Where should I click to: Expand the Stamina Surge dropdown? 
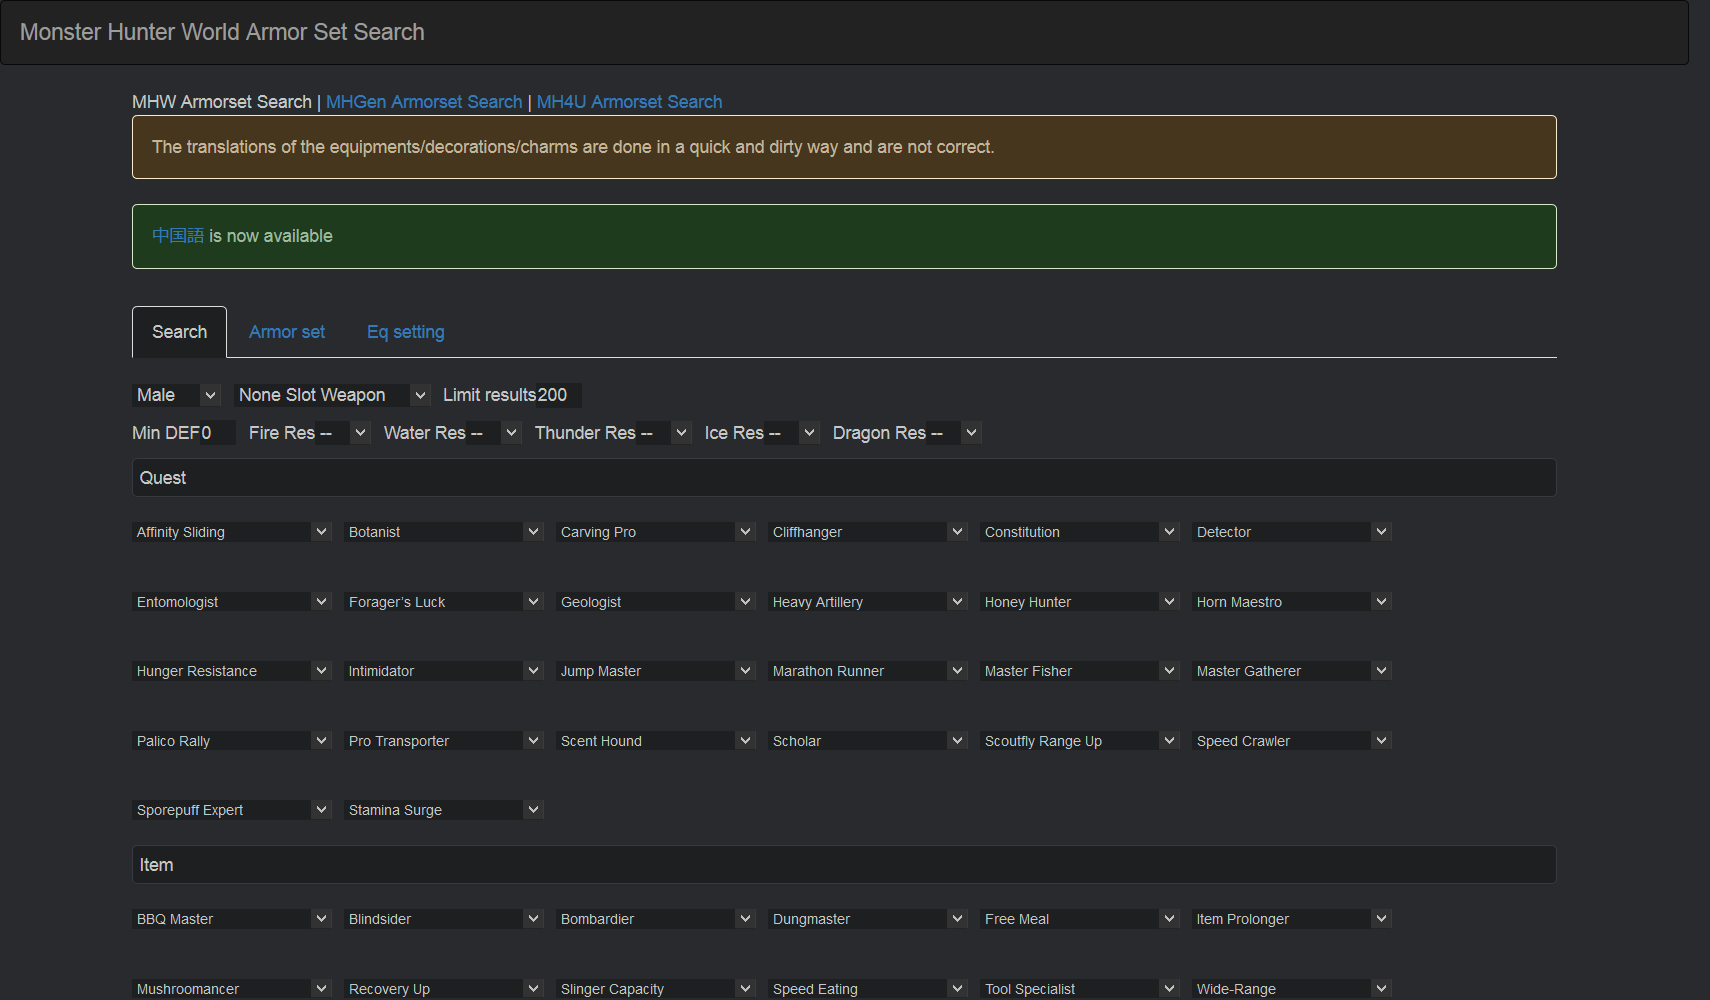pyautogui.click(x=444, y=810)
